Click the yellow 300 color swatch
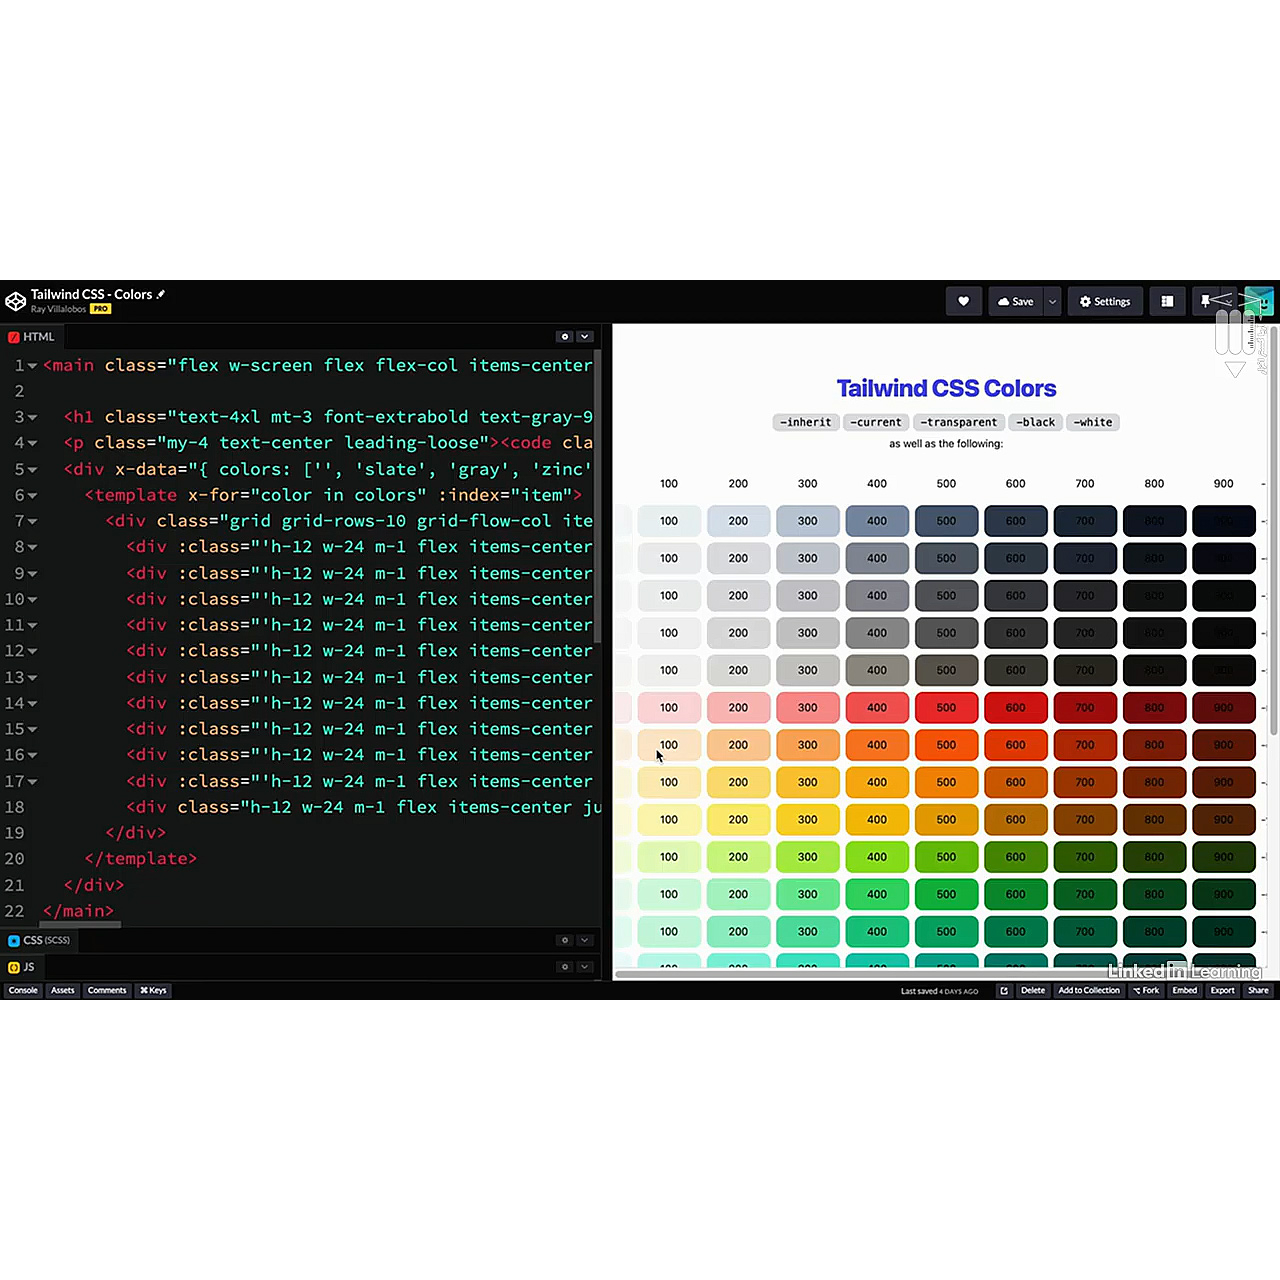 pyautogui.click(x=807, y=820)
